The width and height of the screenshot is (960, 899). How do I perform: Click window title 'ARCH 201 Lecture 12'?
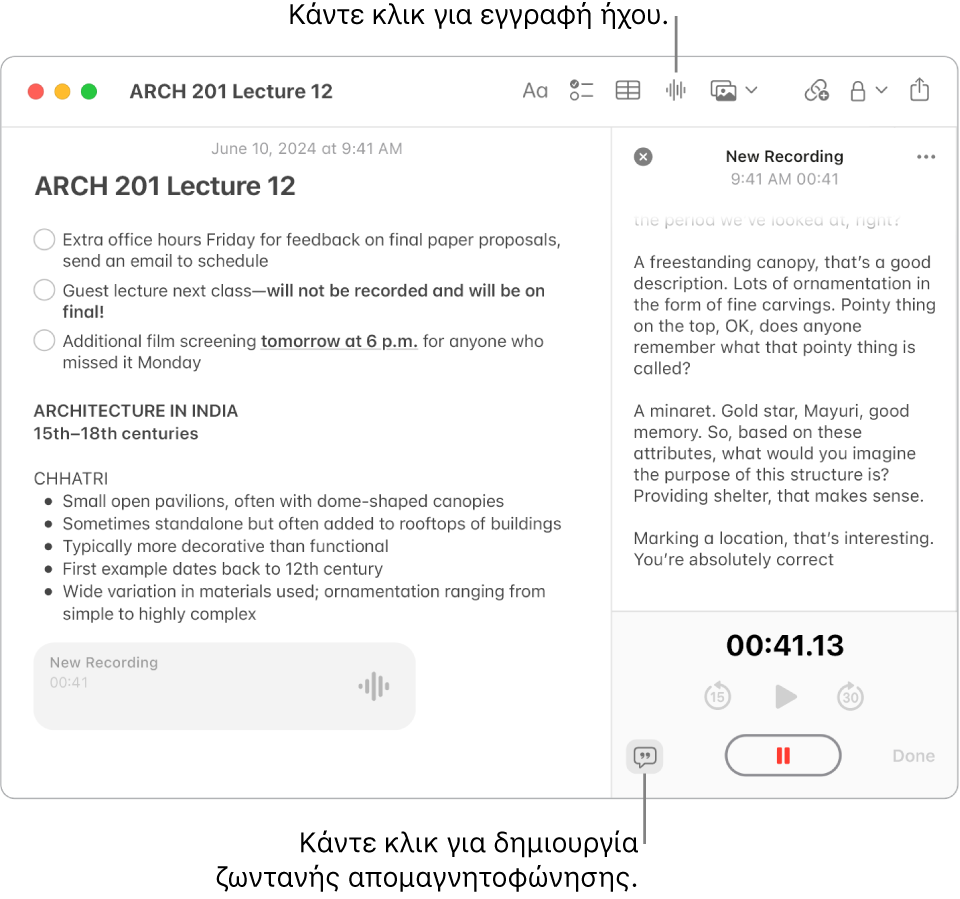click(x=231, y=91)
